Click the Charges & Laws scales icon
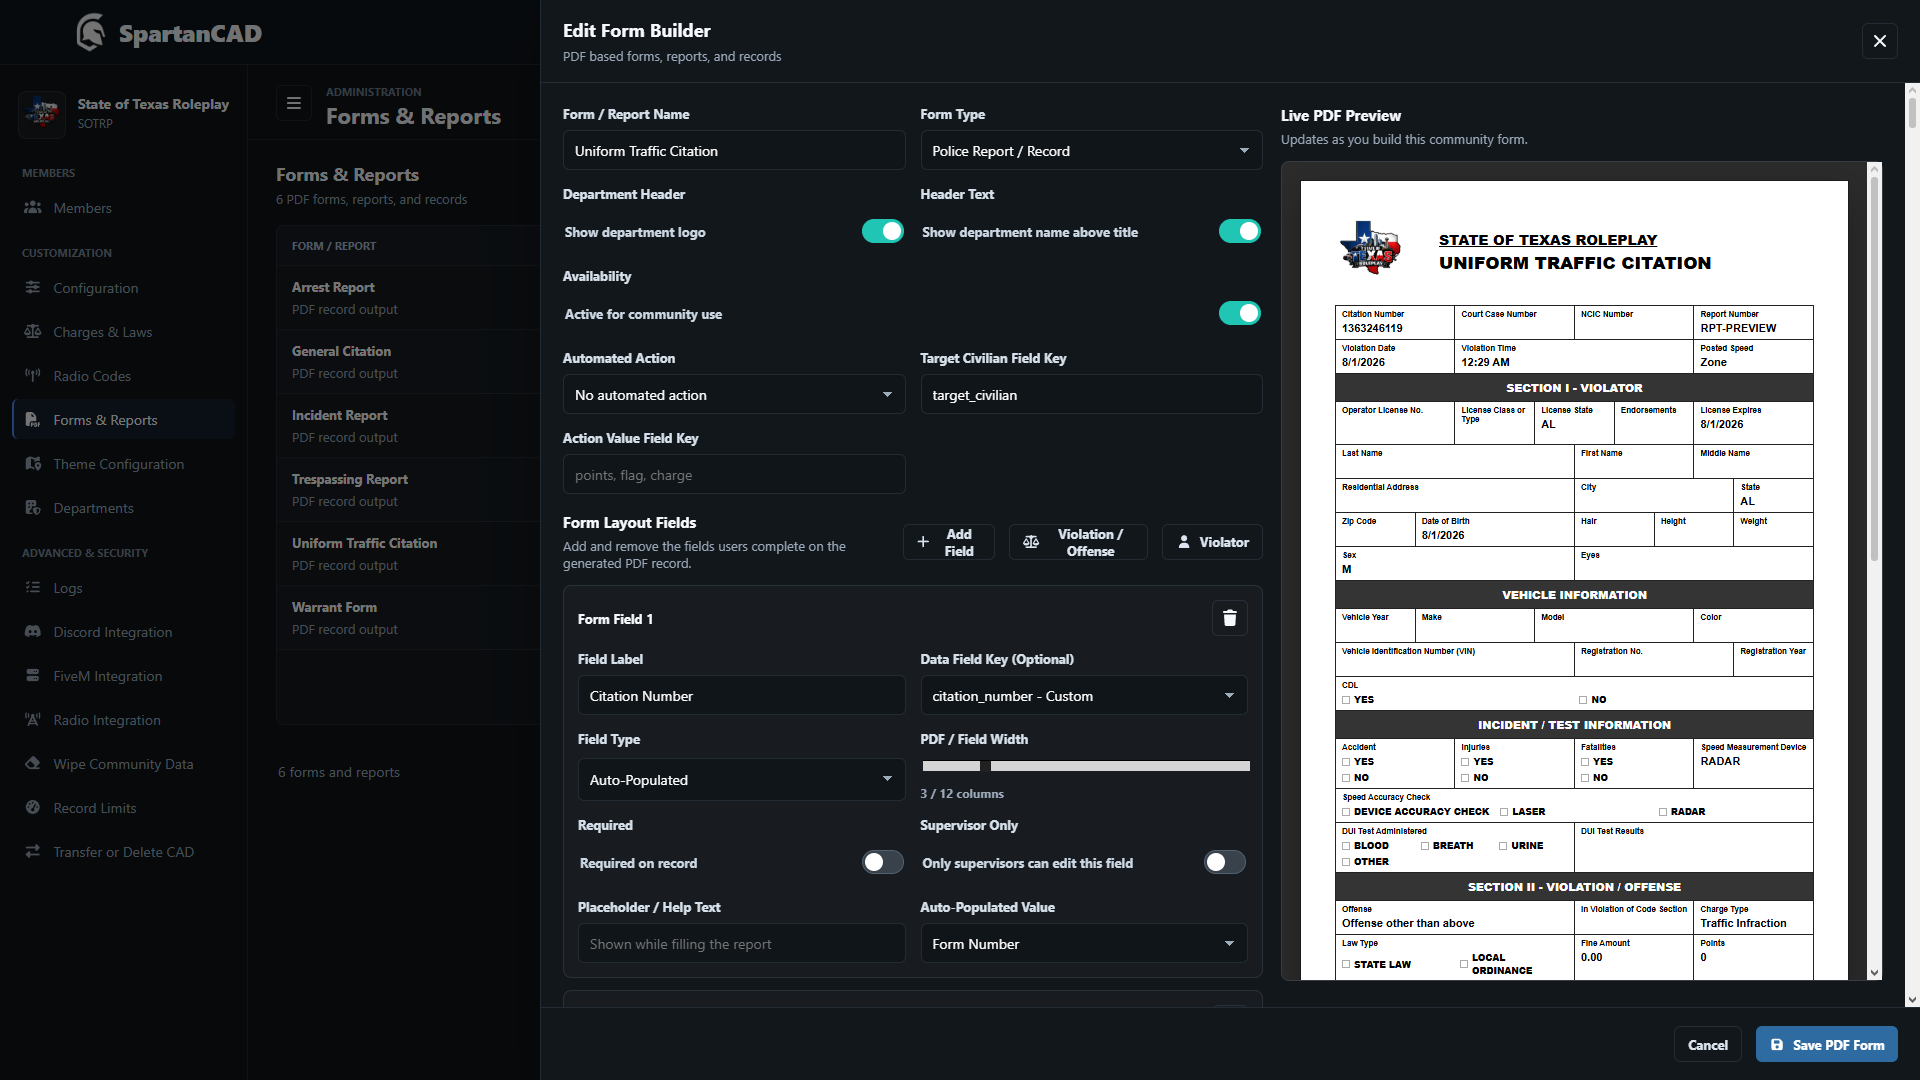1920x1080 pixels. click(33, 332)
